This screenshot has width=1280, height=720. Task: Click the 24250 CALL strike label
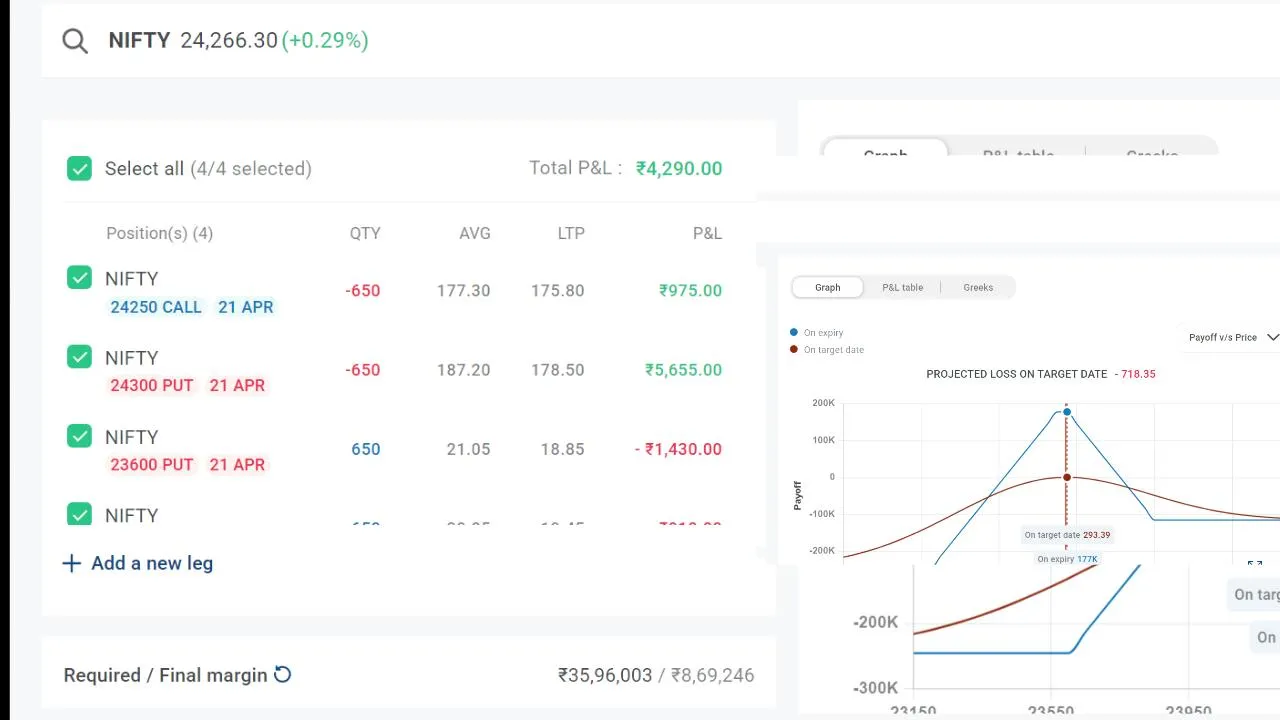coord(156,307)
